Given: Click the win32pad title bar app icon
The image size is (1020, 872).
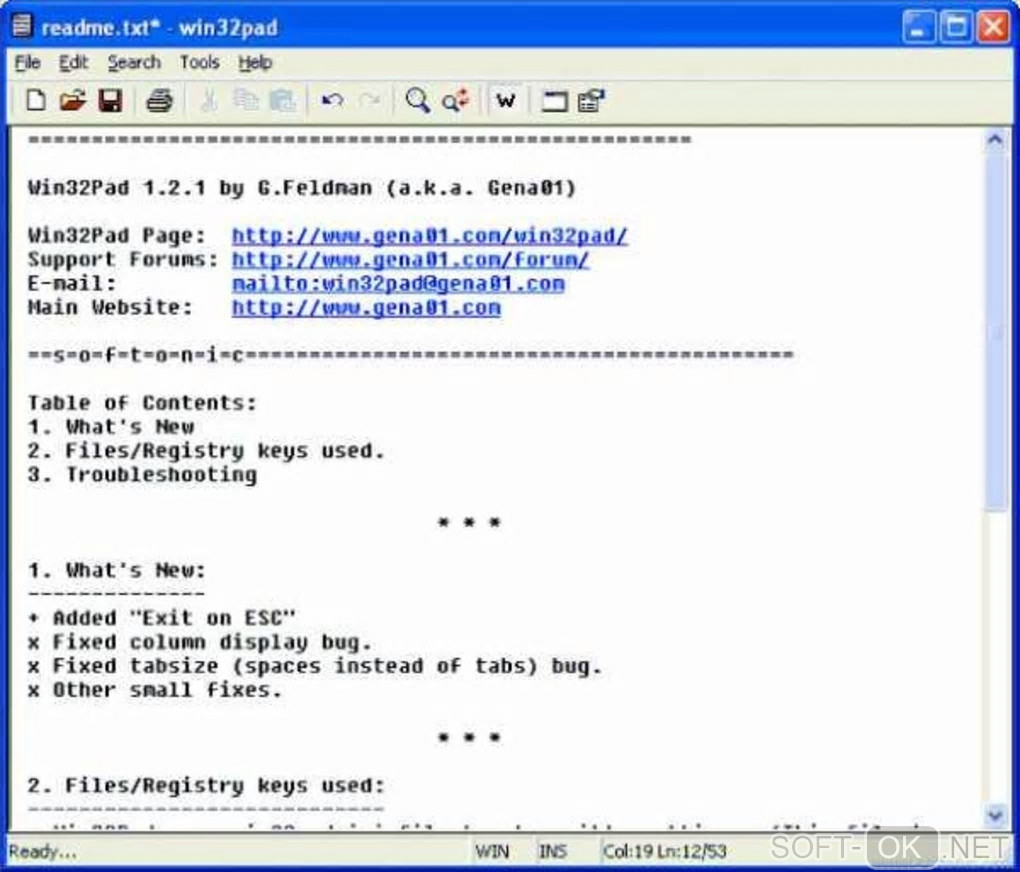Looking at the screenshot, I should click(x=22, y=27).
